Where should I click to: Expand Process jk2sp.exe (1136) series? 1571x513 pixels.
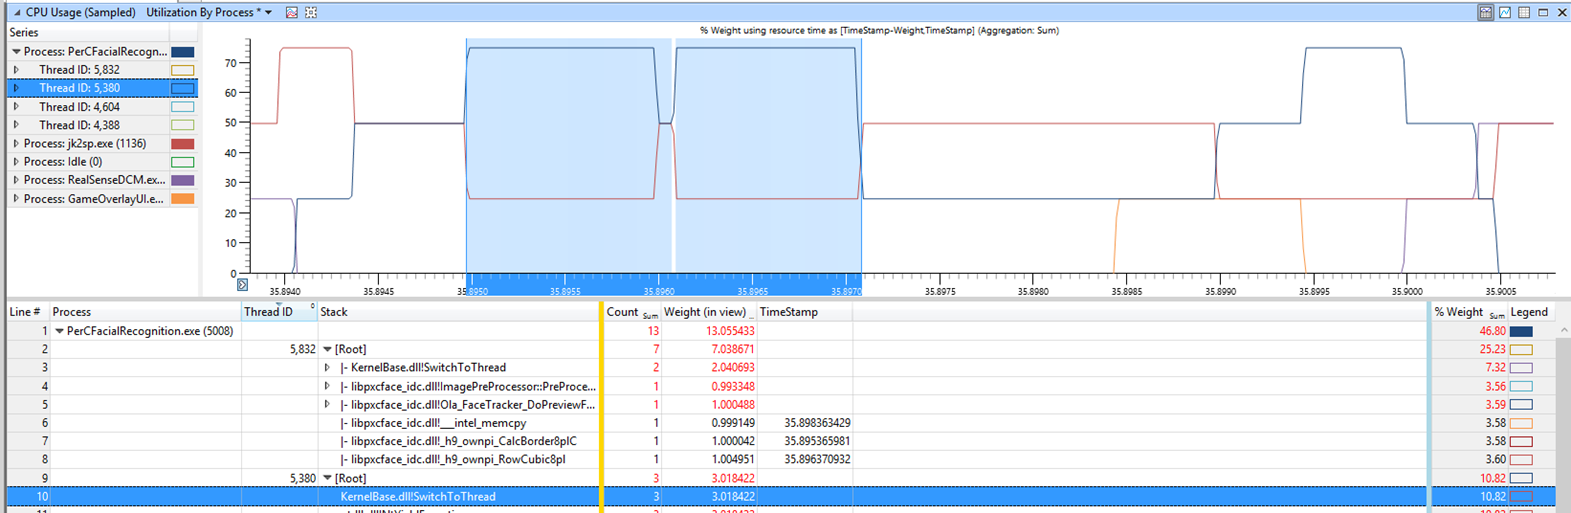tap(16, 144)
